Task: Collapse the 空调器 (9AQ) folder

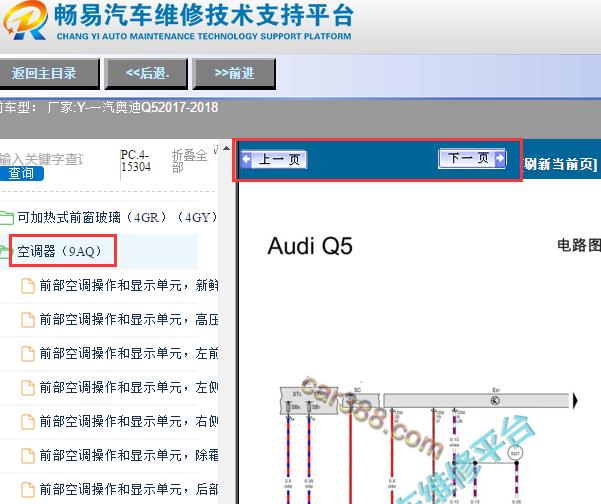Action: (x=60, y=251)
